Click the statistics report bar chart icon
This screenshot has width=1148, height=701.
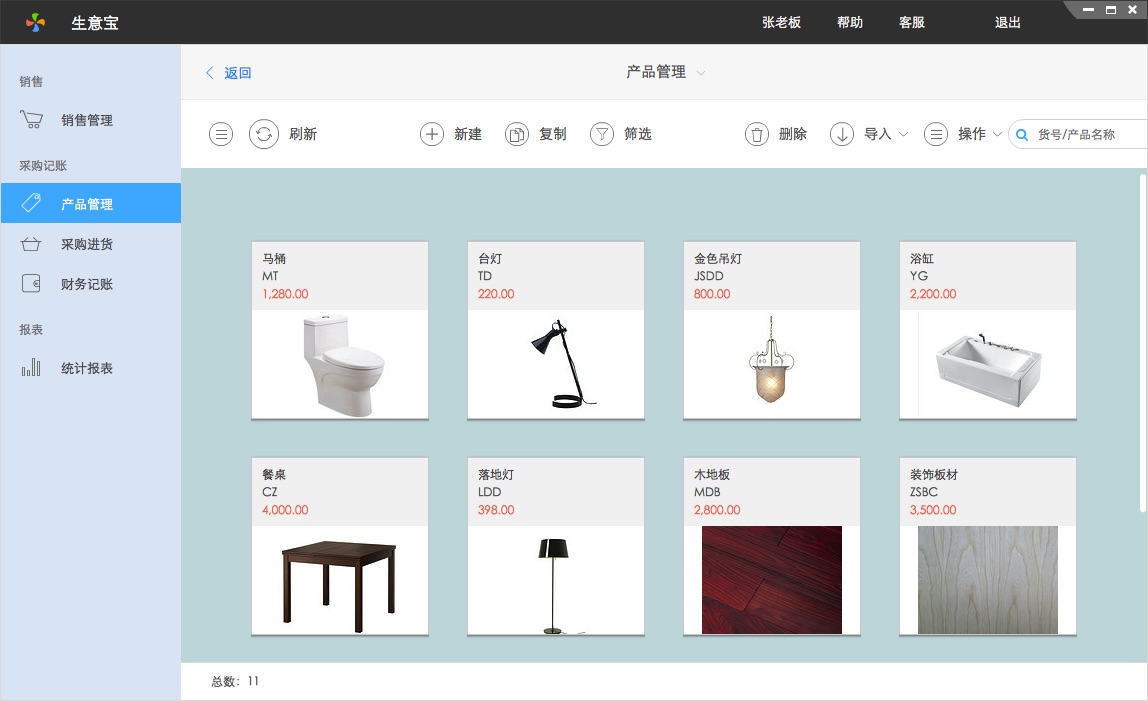click(32, 368)
